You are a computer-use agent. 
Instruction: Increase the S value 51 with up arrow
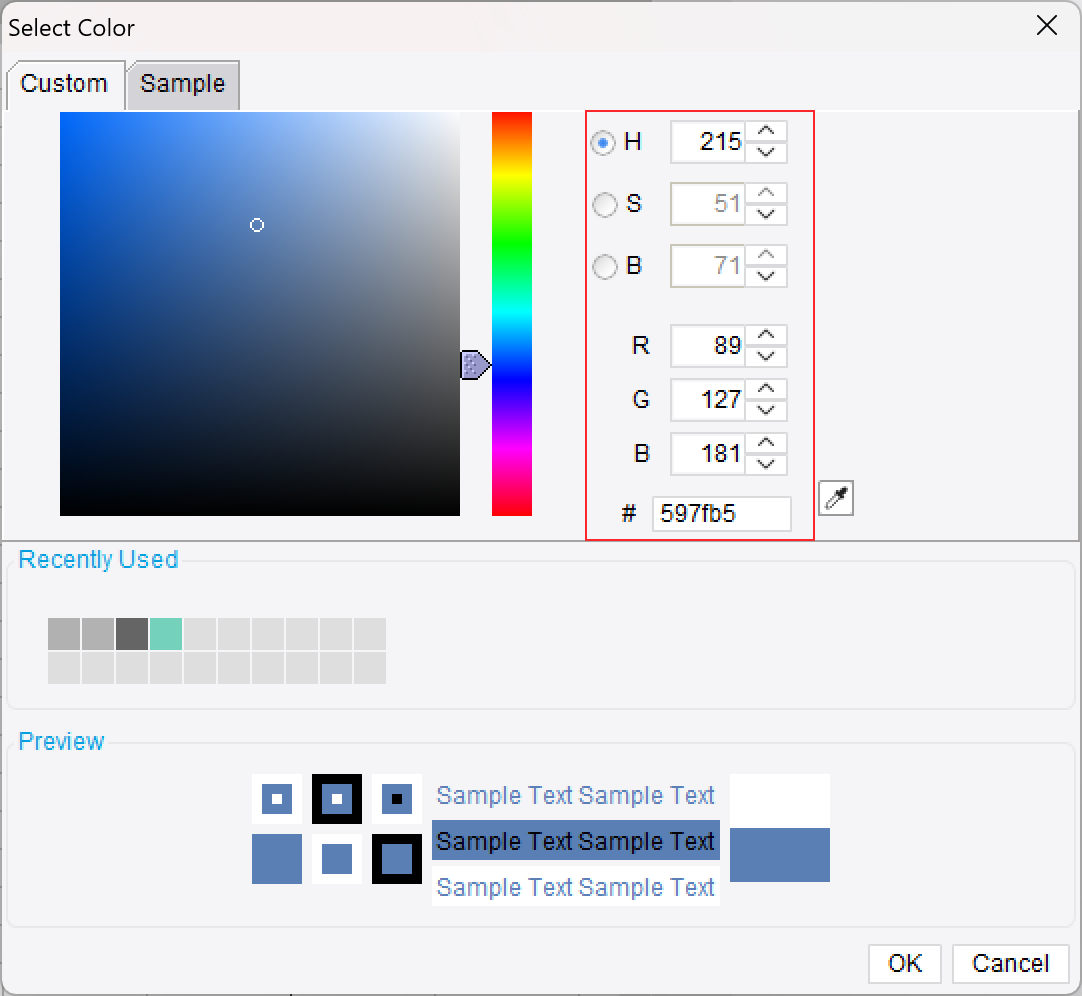[x=766, y=193]
